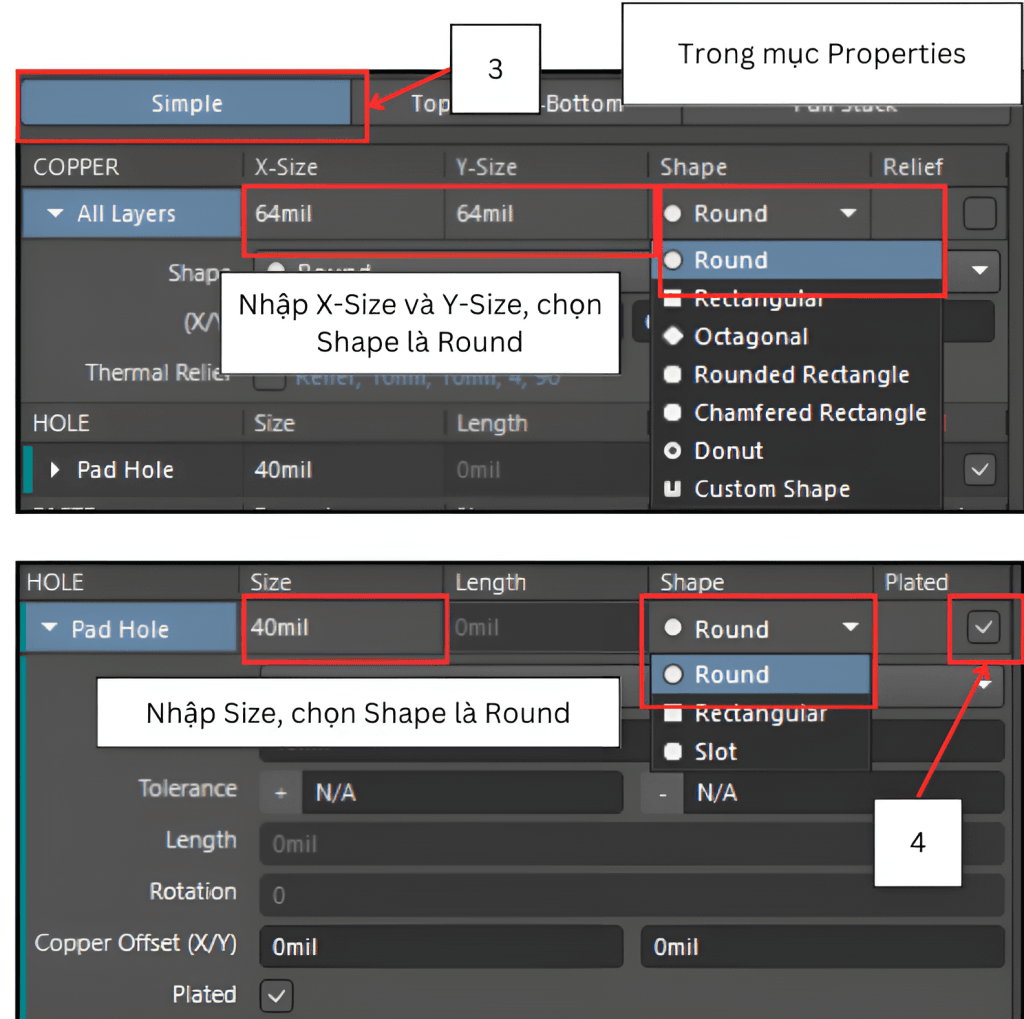Open the copper Shape Round dropdown
This screenshot has height=1019, width=1024.
click(762, 214)
